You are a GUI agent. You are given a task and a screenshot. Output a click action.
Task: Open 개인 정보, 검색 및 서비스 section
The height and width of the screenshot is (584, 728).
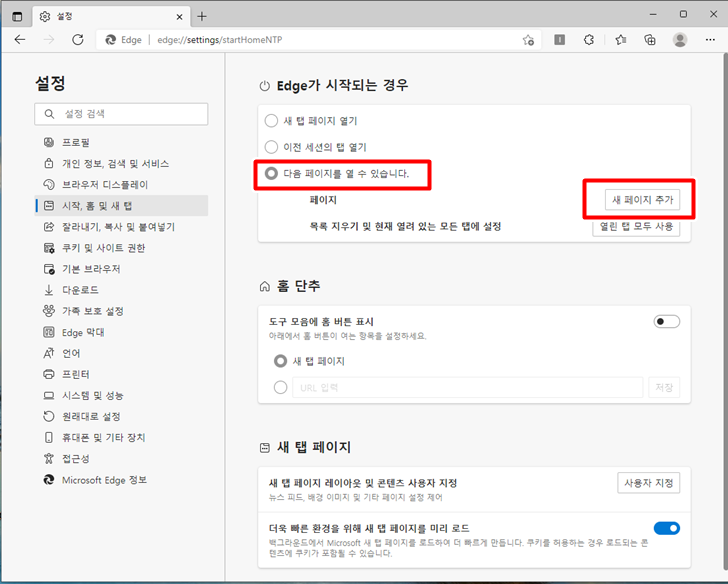(122, 163)
